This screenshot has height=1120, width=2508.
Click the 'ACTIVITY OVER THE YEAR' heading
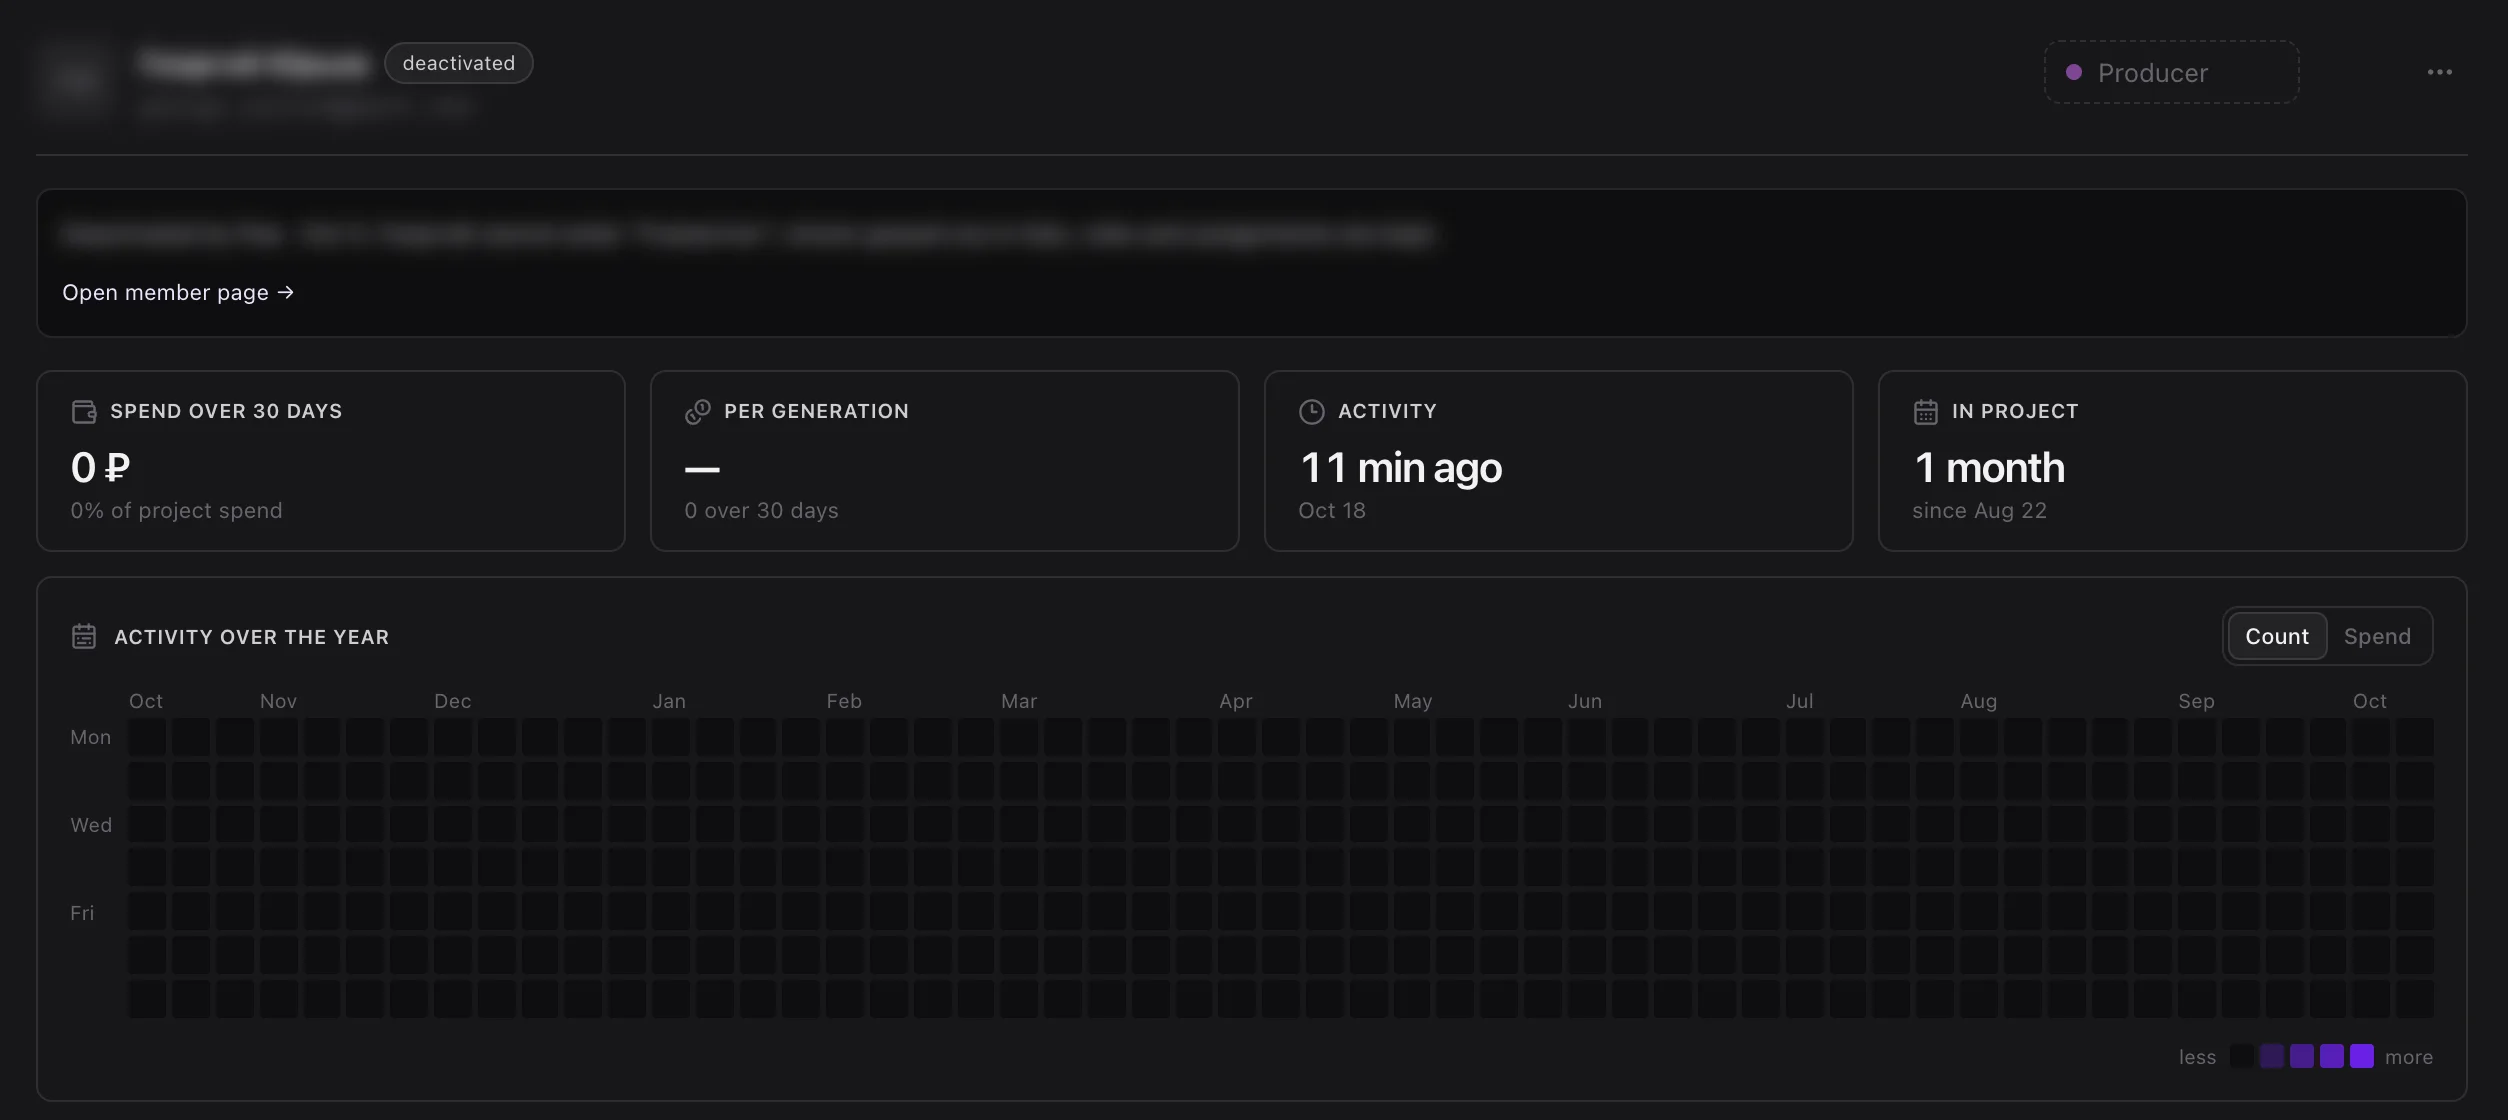tap(252, 637)
